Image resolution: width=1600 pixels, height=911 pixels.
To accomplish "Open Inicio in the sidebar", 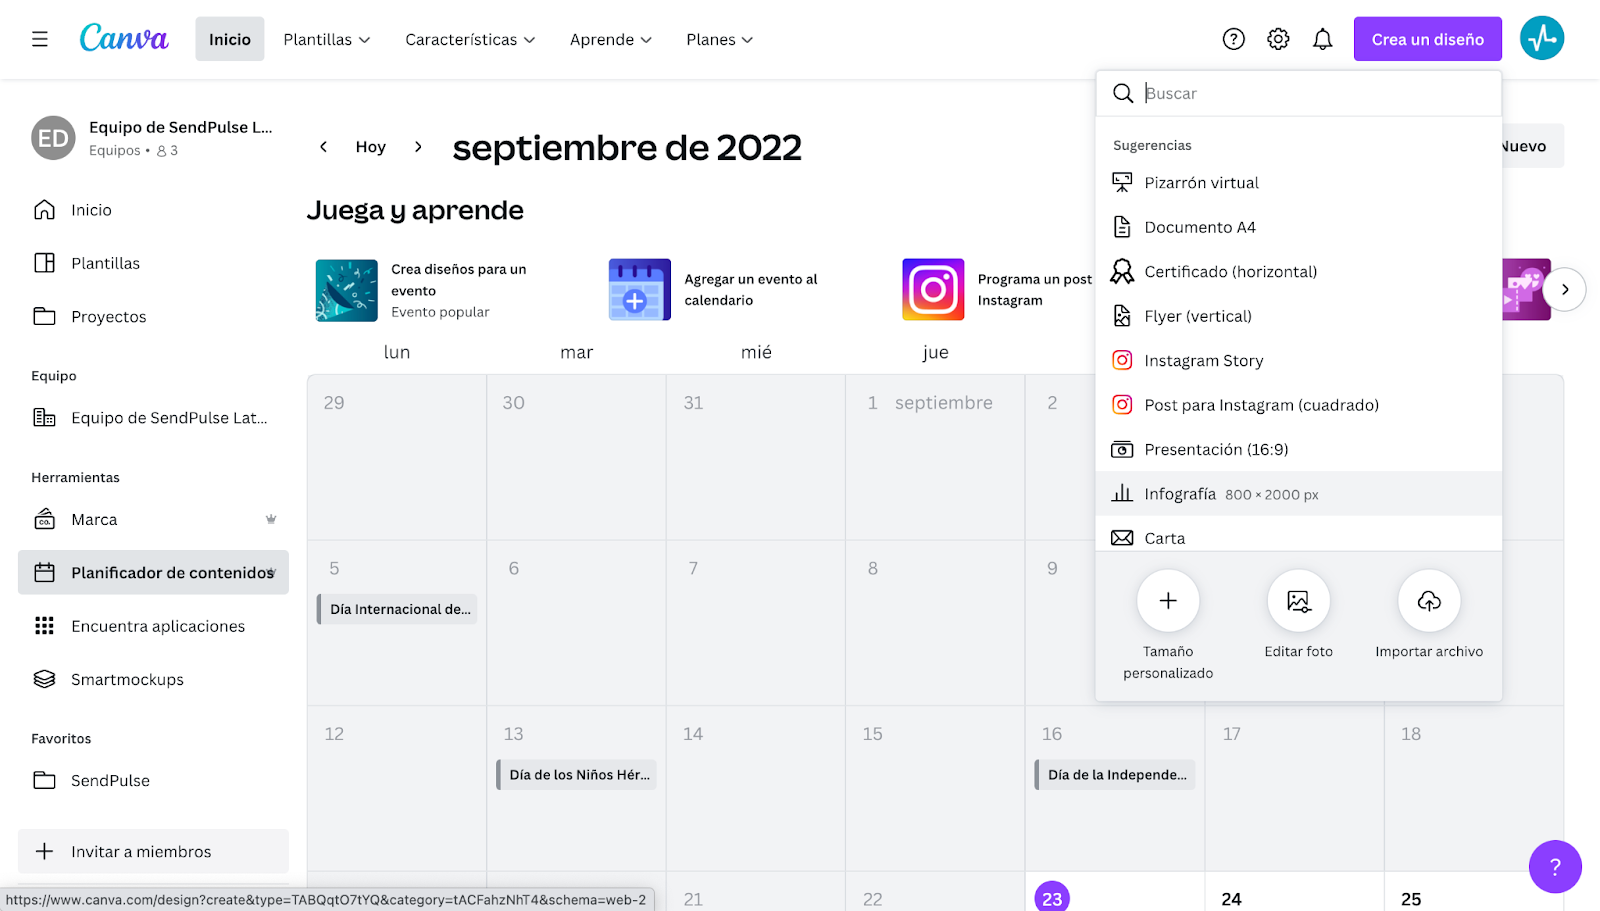I will point(153,210).
